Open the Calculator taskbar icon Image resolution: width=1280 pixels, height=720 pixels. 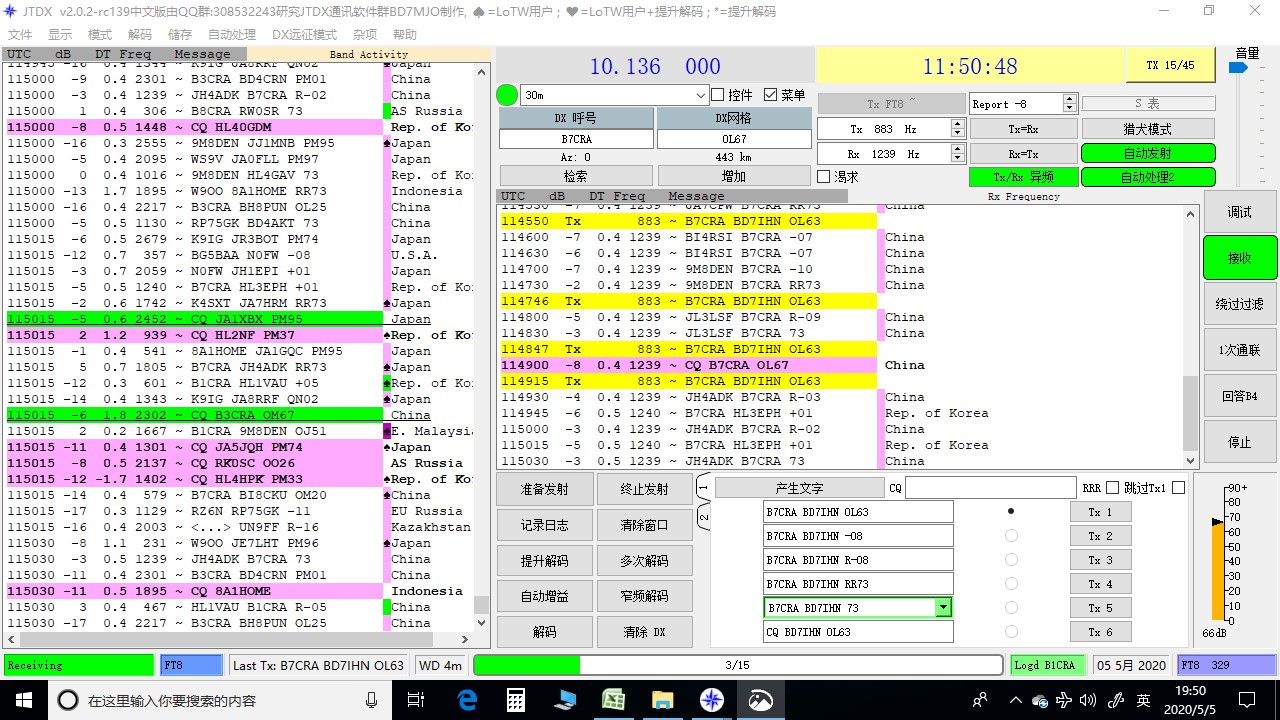516,700
